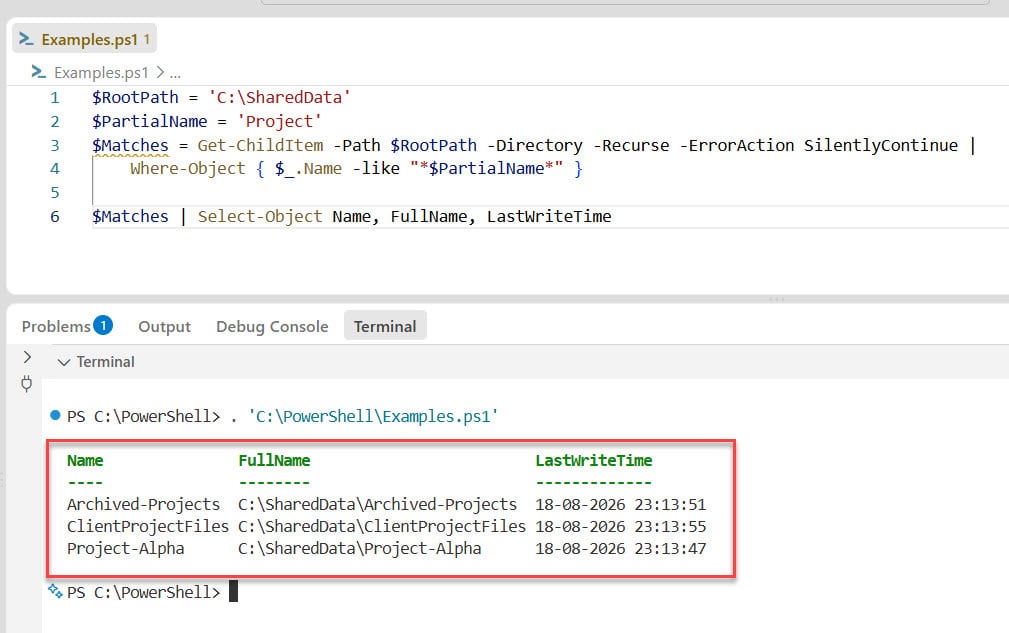Click the 'Project' string on line 2
This screenshot has width=1009, height=633.
tap(279, 122)
